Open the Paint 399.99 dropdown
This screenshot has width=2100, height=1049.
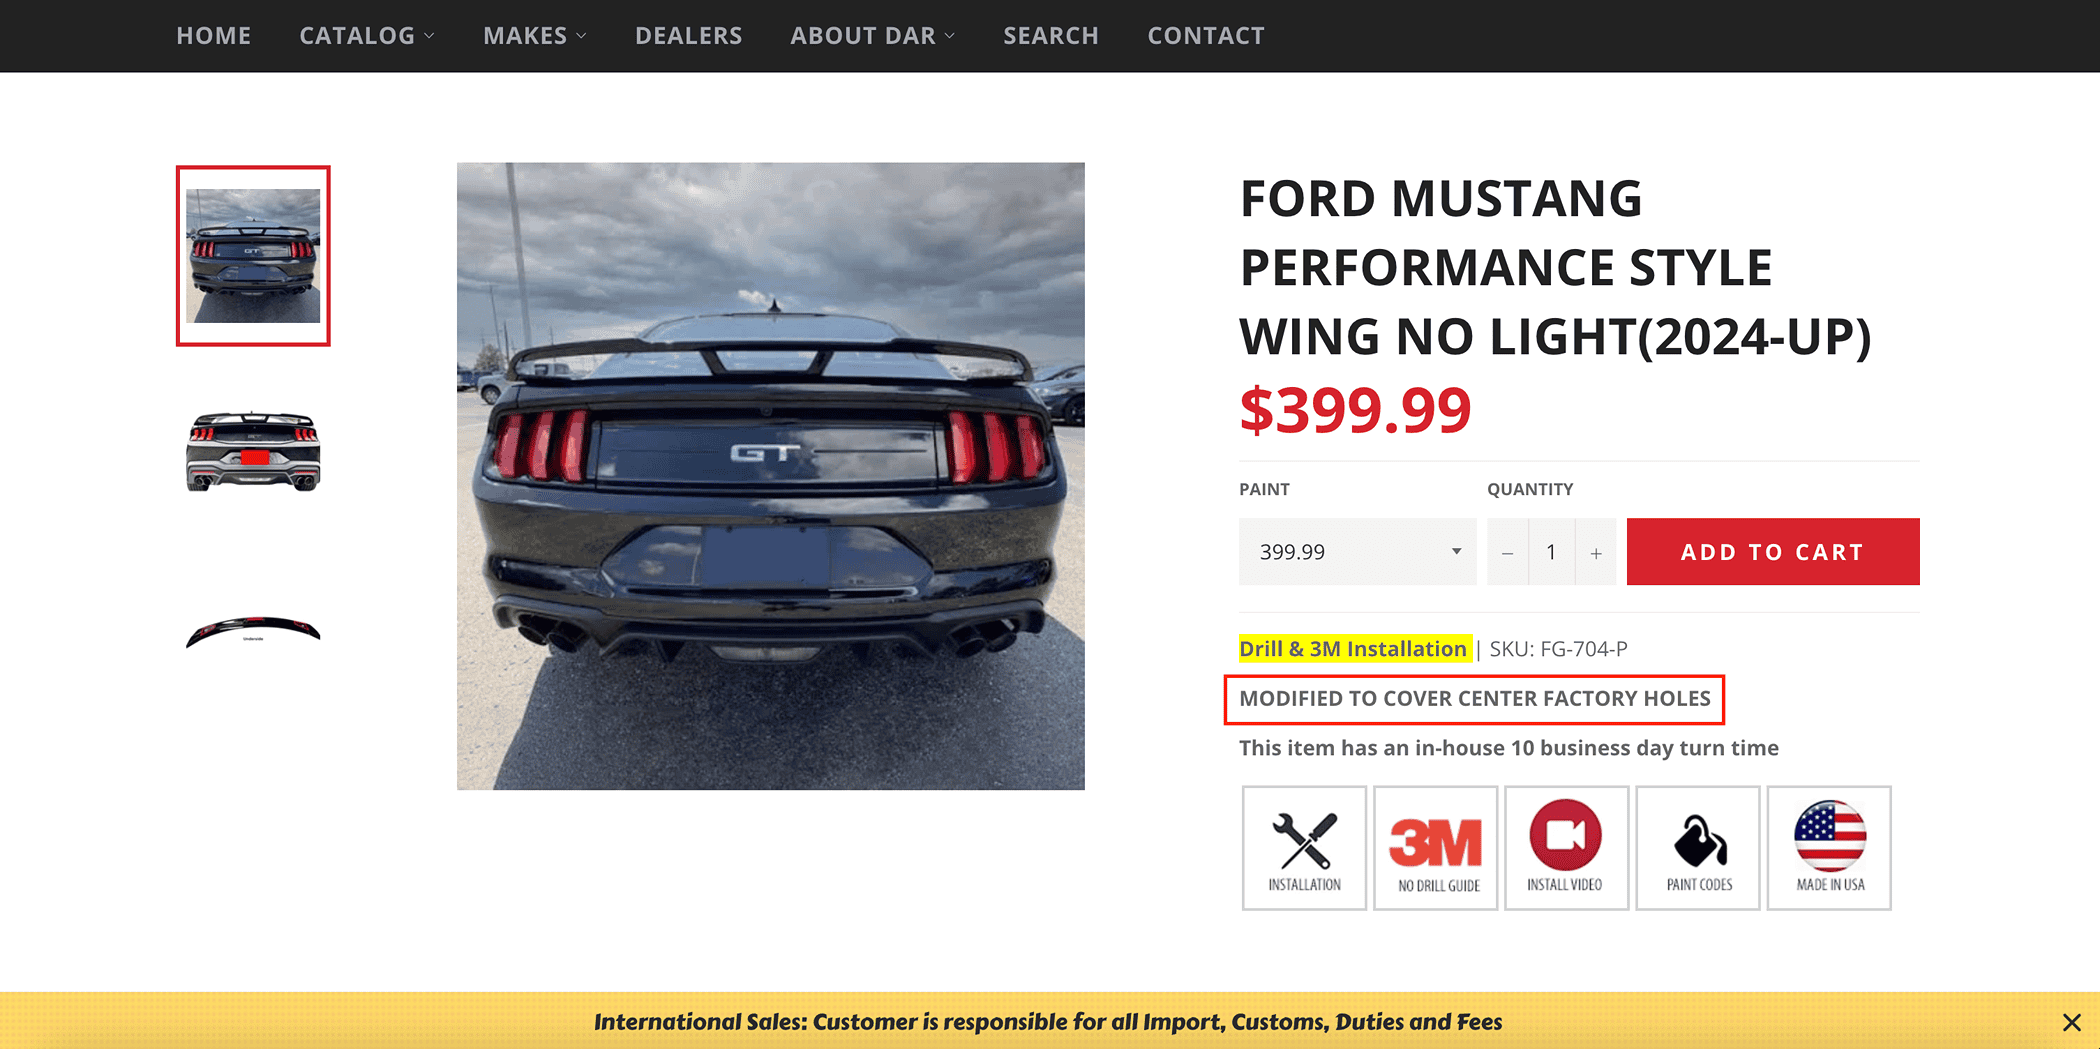tap(1357, 552)
